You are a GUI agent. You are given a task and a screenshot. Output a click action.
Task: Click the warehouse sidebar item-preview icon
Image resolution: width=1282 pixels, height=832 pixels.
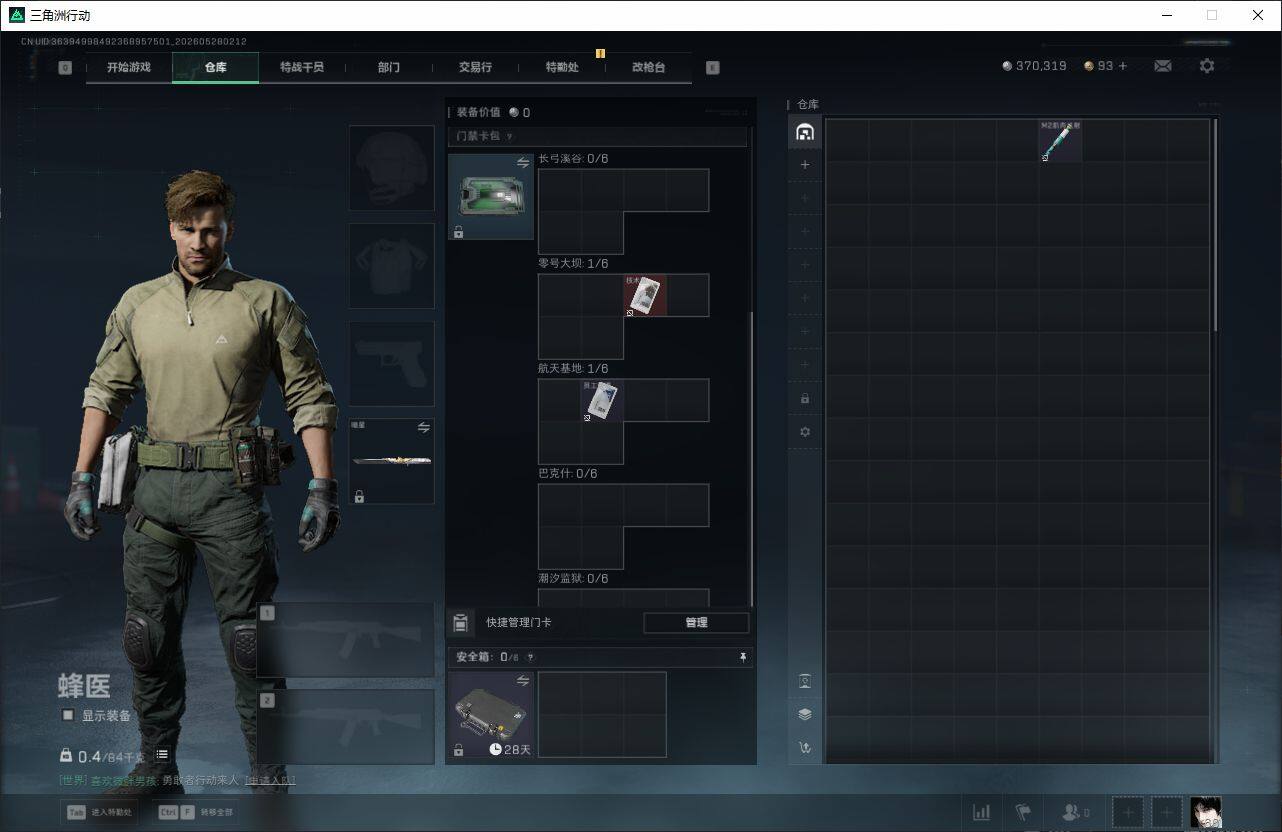click(805, 681)
